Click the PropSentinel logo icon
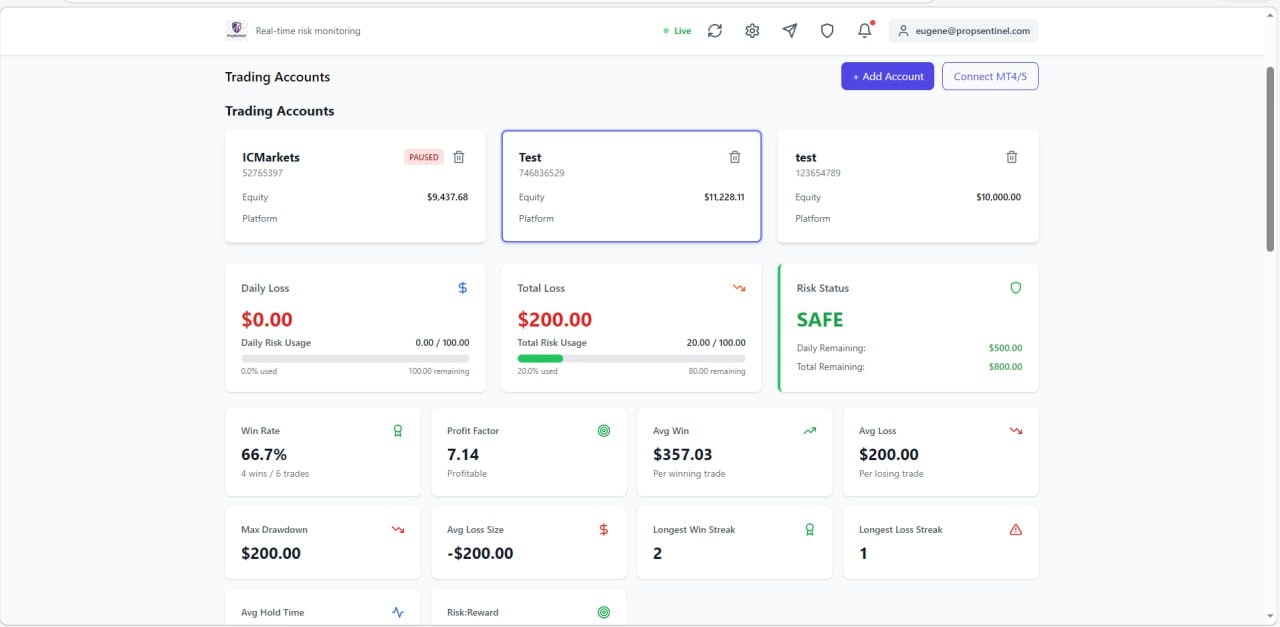The height and width of the screenshot is (627, 1280). [236, 31]
